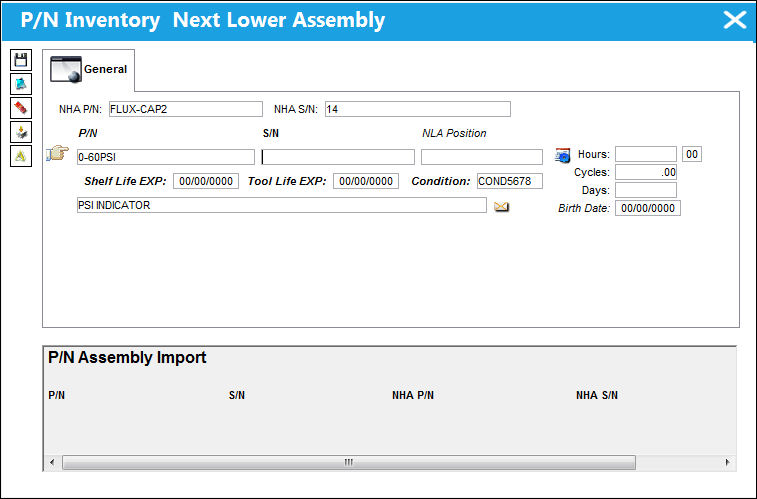This screenshot has width=757, height=499.
Task: Click the P/N field 0-60PSI
Action: tap(166, 157)
